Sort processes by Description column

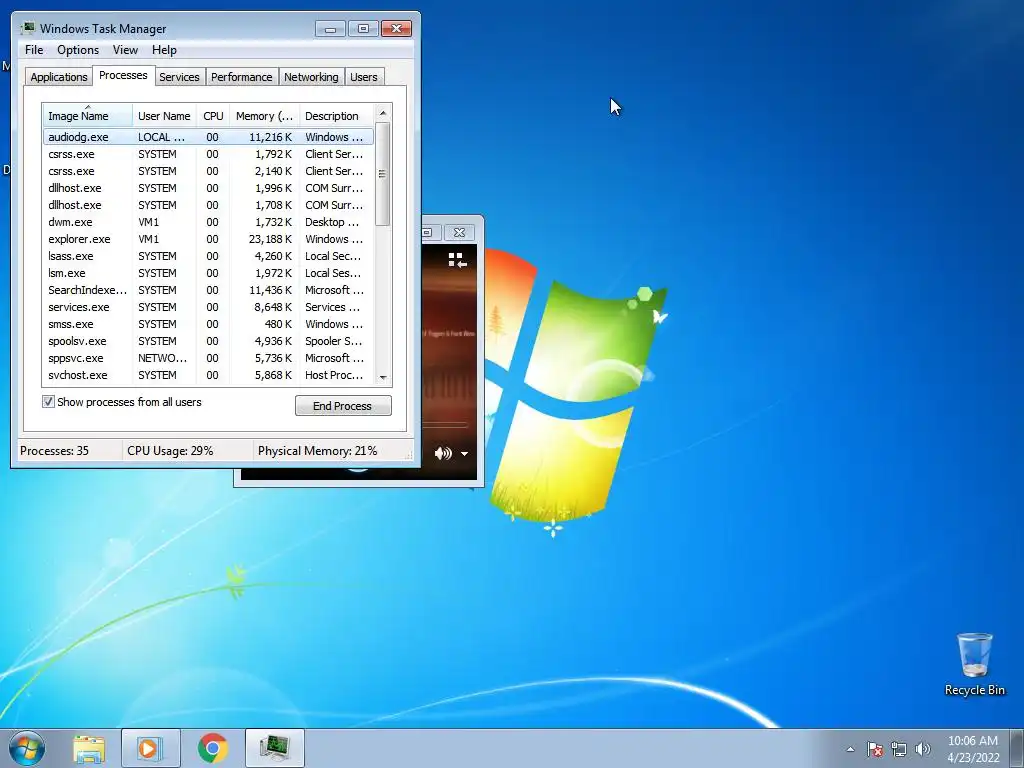click(336, 116)
